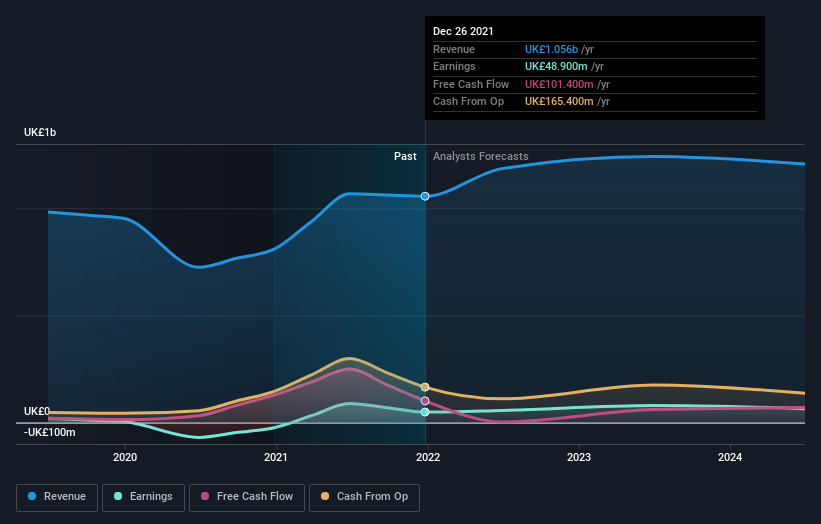Toggle the Revenue legend series

[57, 497]
